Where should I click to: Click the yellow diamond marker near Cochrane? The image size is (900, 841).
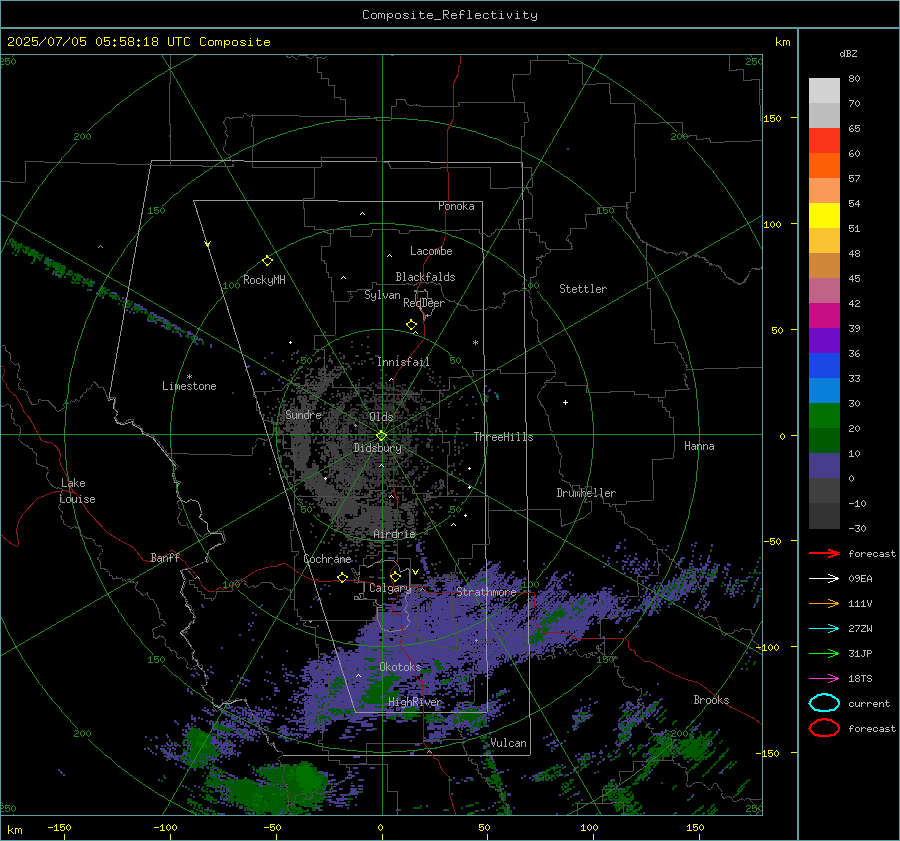tap(342, 577)
